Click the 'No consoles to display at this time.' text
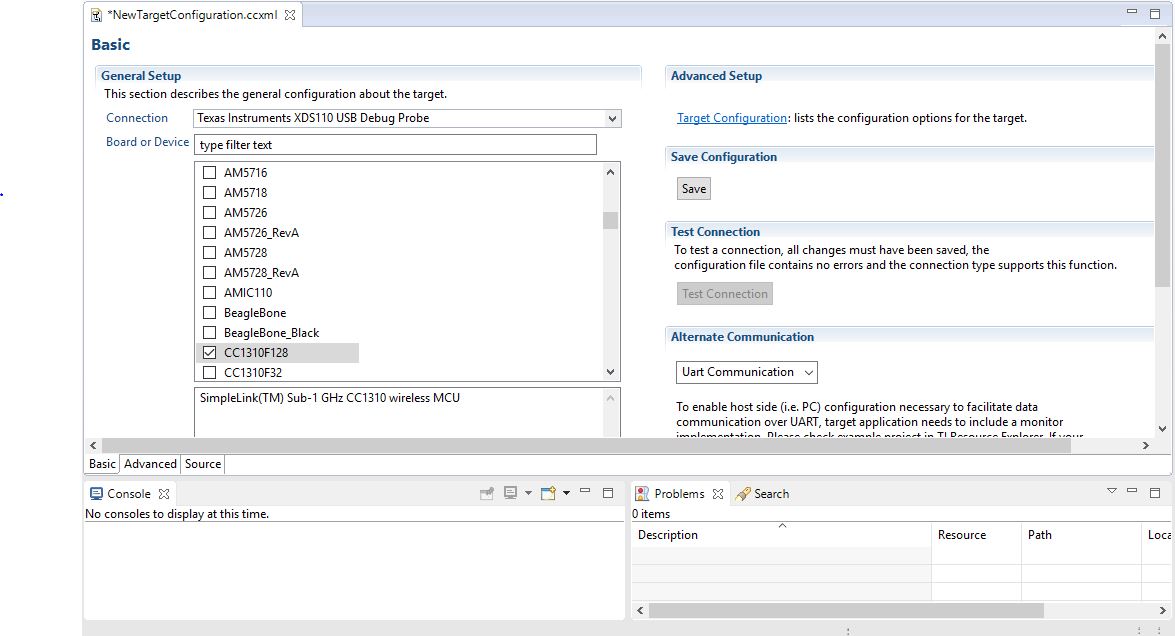 click(177, 514)
